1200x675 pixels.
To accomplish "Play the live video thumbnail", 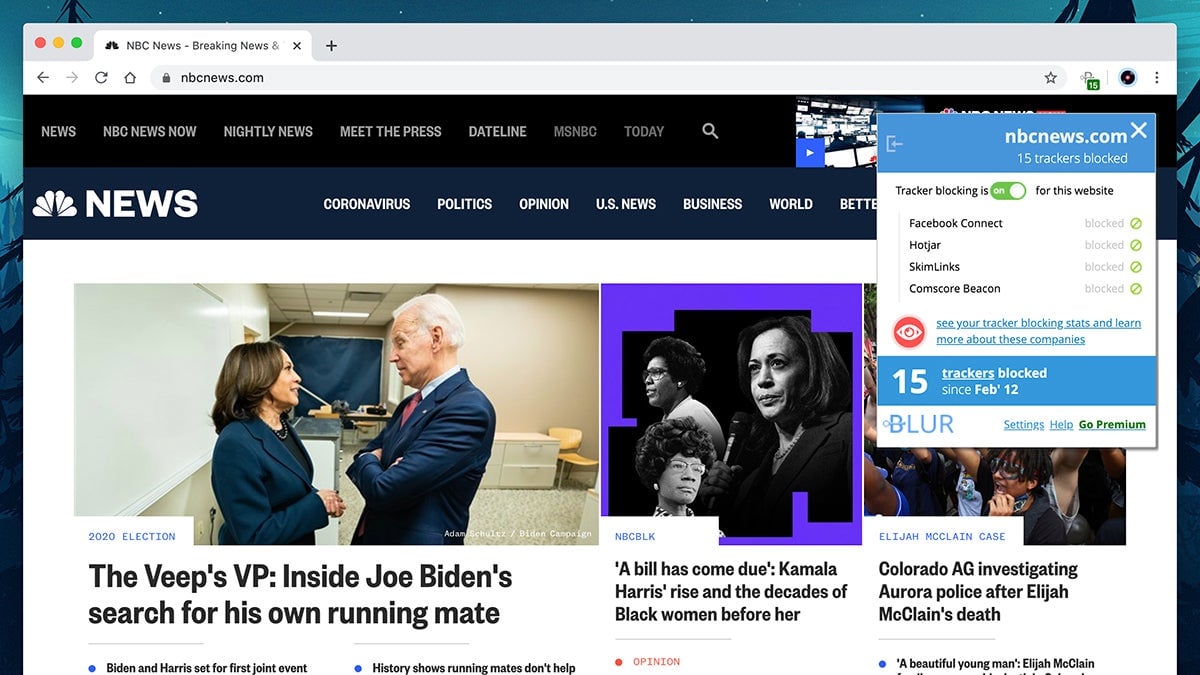I will click(810, 152).
